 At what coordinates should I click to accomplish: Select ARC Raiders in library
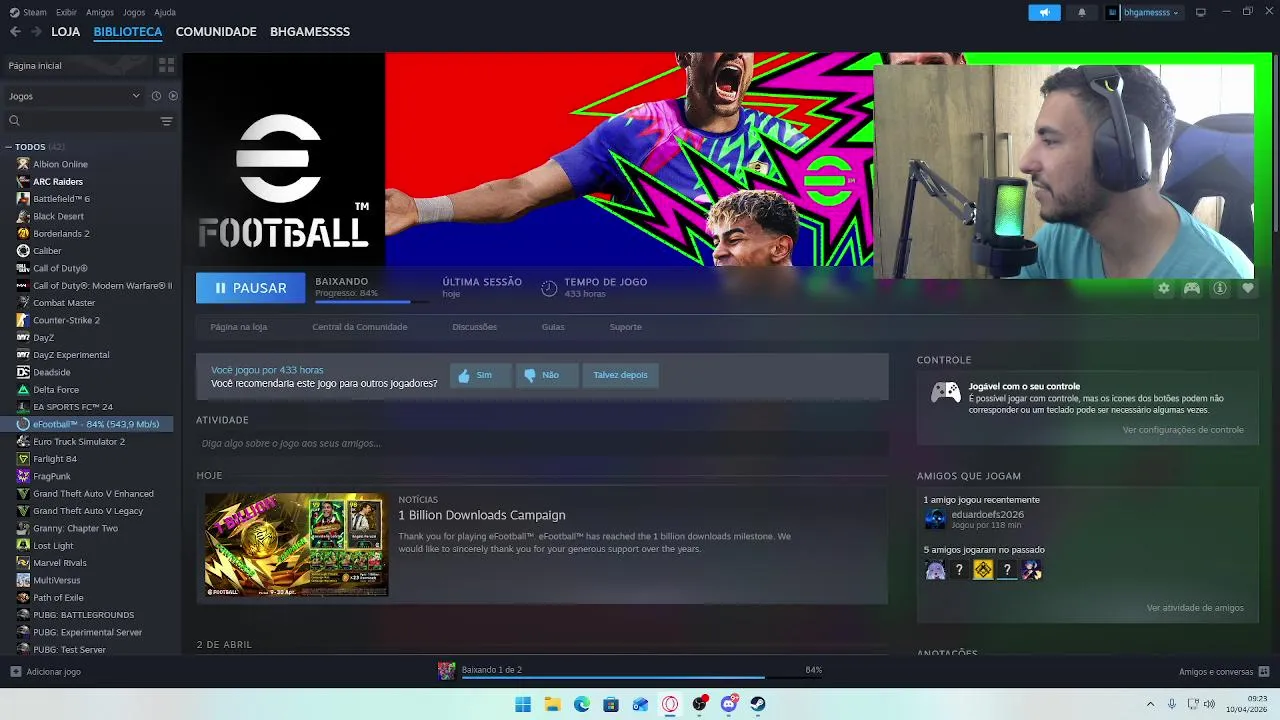coord(58,182)
